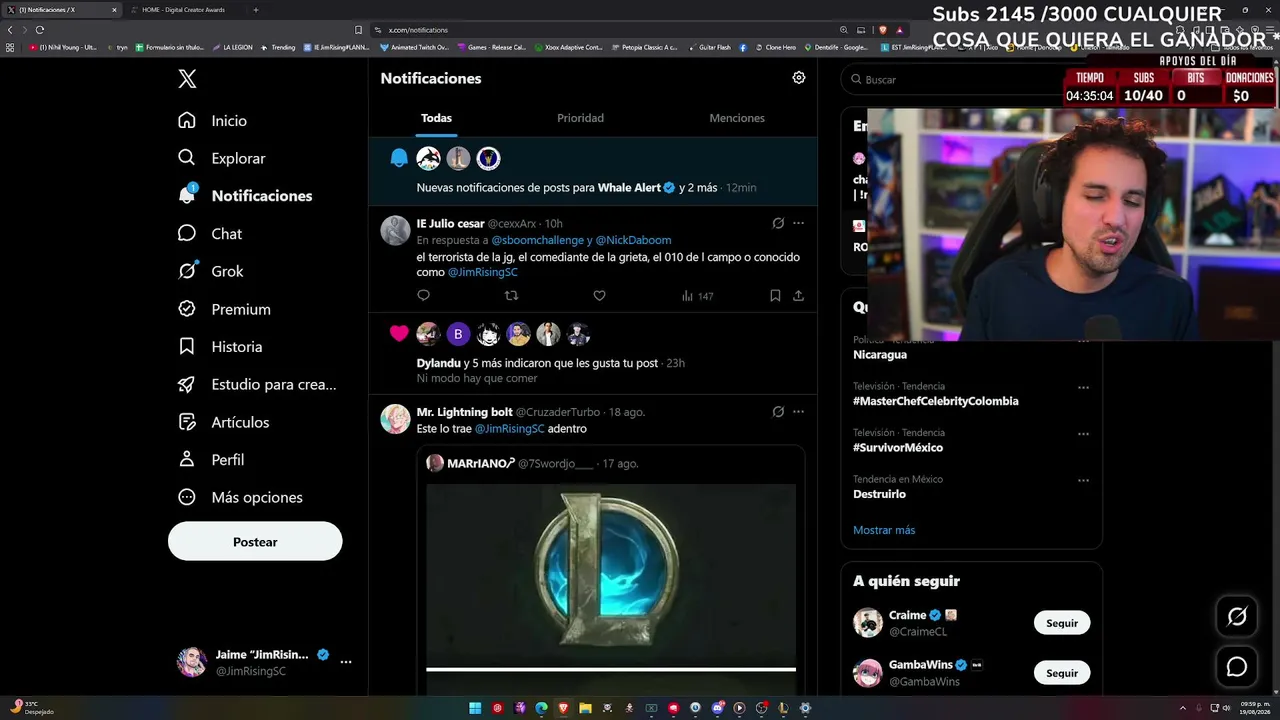
Task: Open more options on IE Julio cesar's post
Action: (798, 223)
